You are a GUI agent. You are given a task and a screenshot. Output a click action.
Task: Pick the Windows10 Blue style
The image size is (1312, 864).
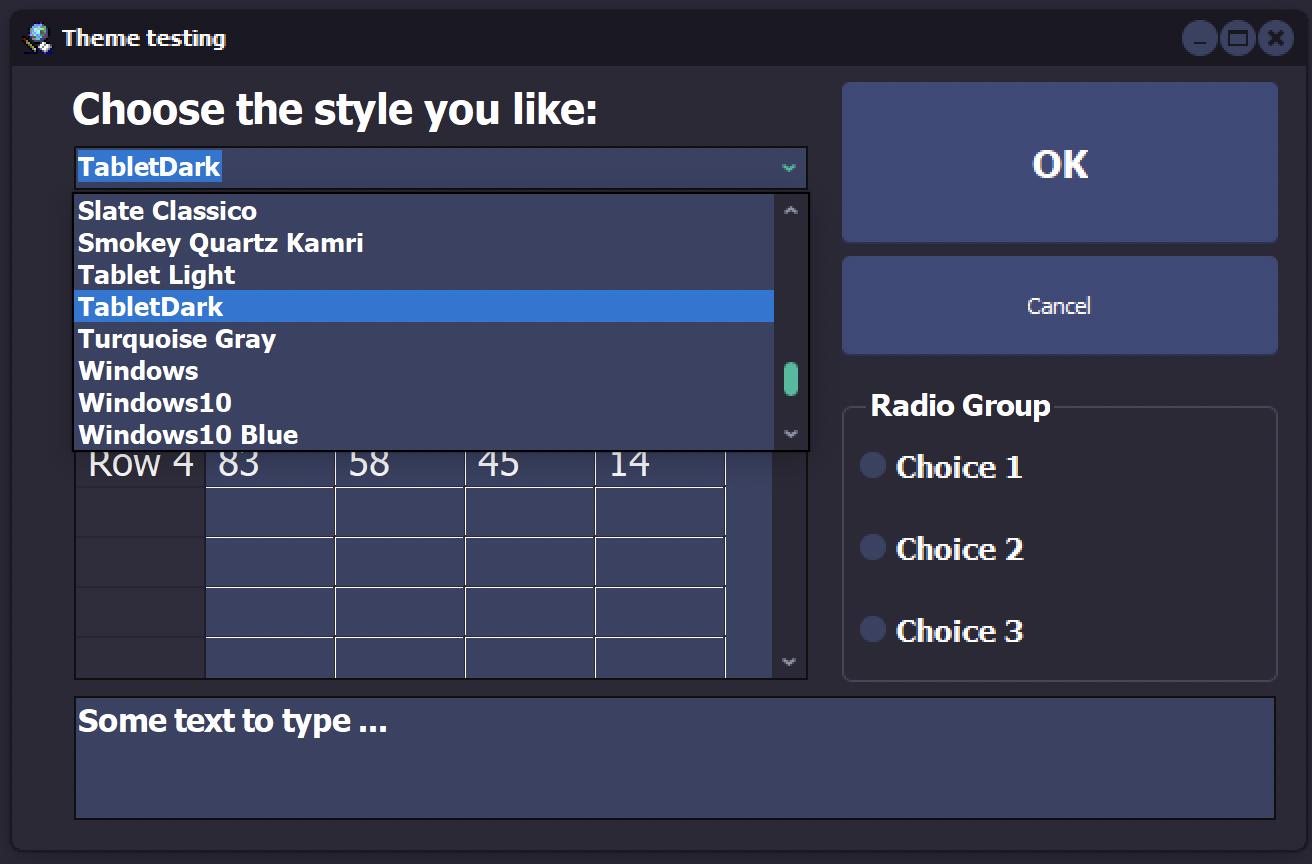click(x=188, y=435)
